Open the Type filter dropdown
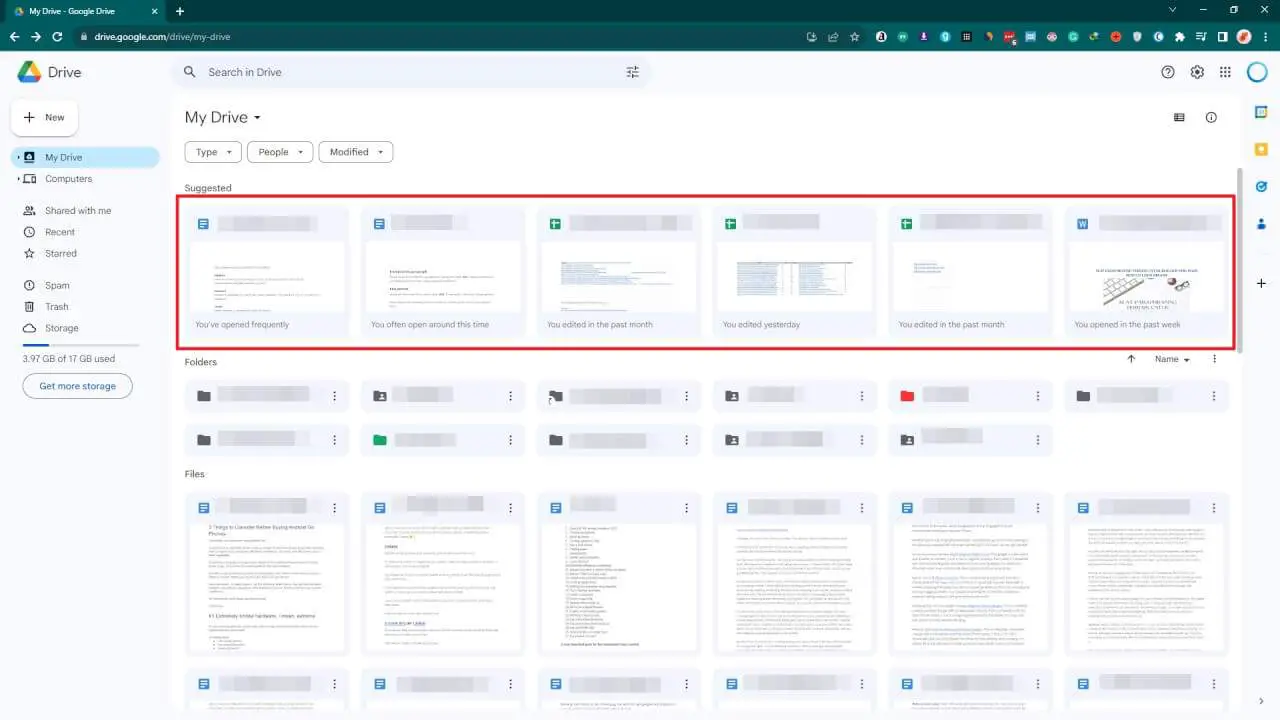The height and width of the screenshot is (720, 1280). tap(212, 151)
